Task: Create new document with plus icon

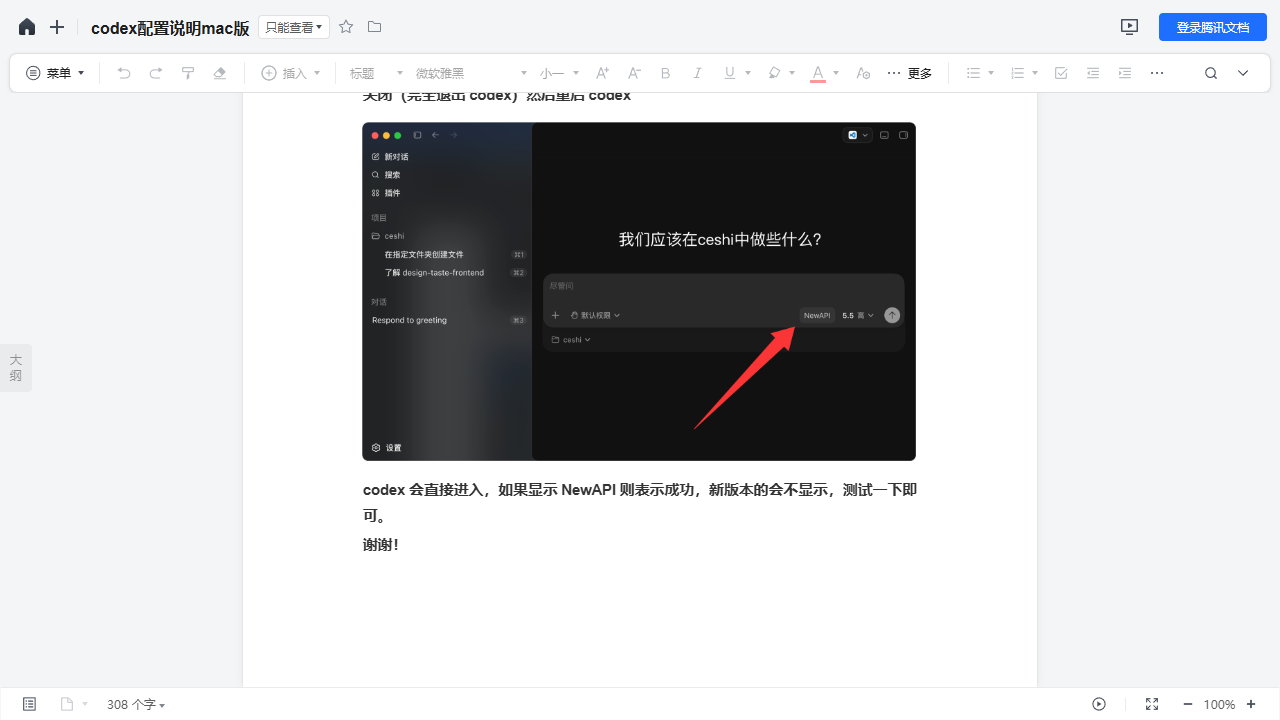Action: 57,27
